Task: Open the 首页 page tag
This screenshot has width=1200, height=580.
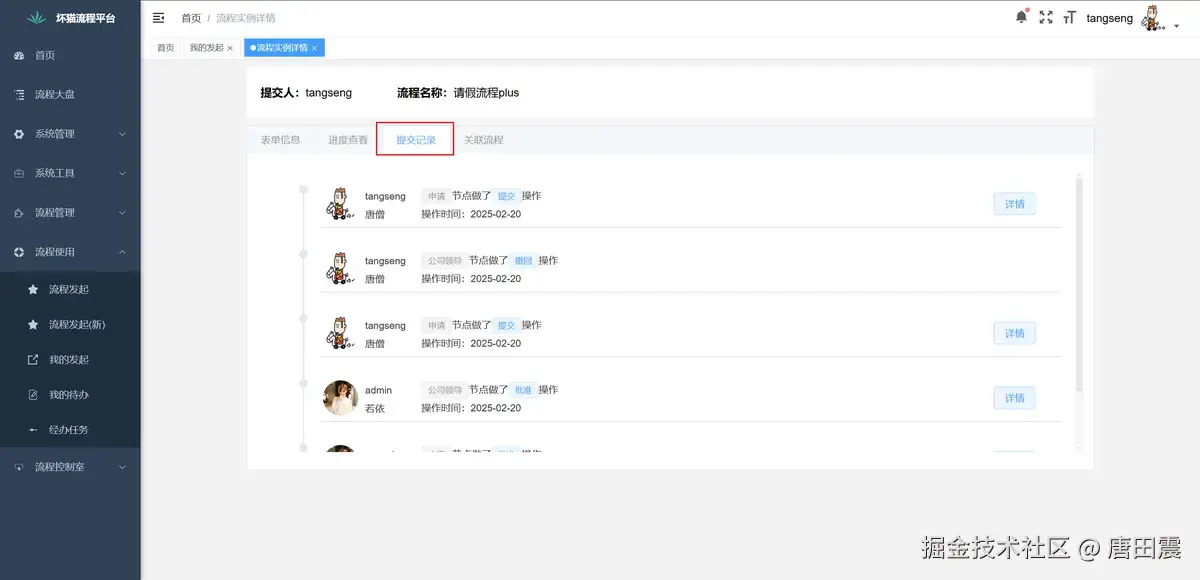Action: (x=165, y=48)
